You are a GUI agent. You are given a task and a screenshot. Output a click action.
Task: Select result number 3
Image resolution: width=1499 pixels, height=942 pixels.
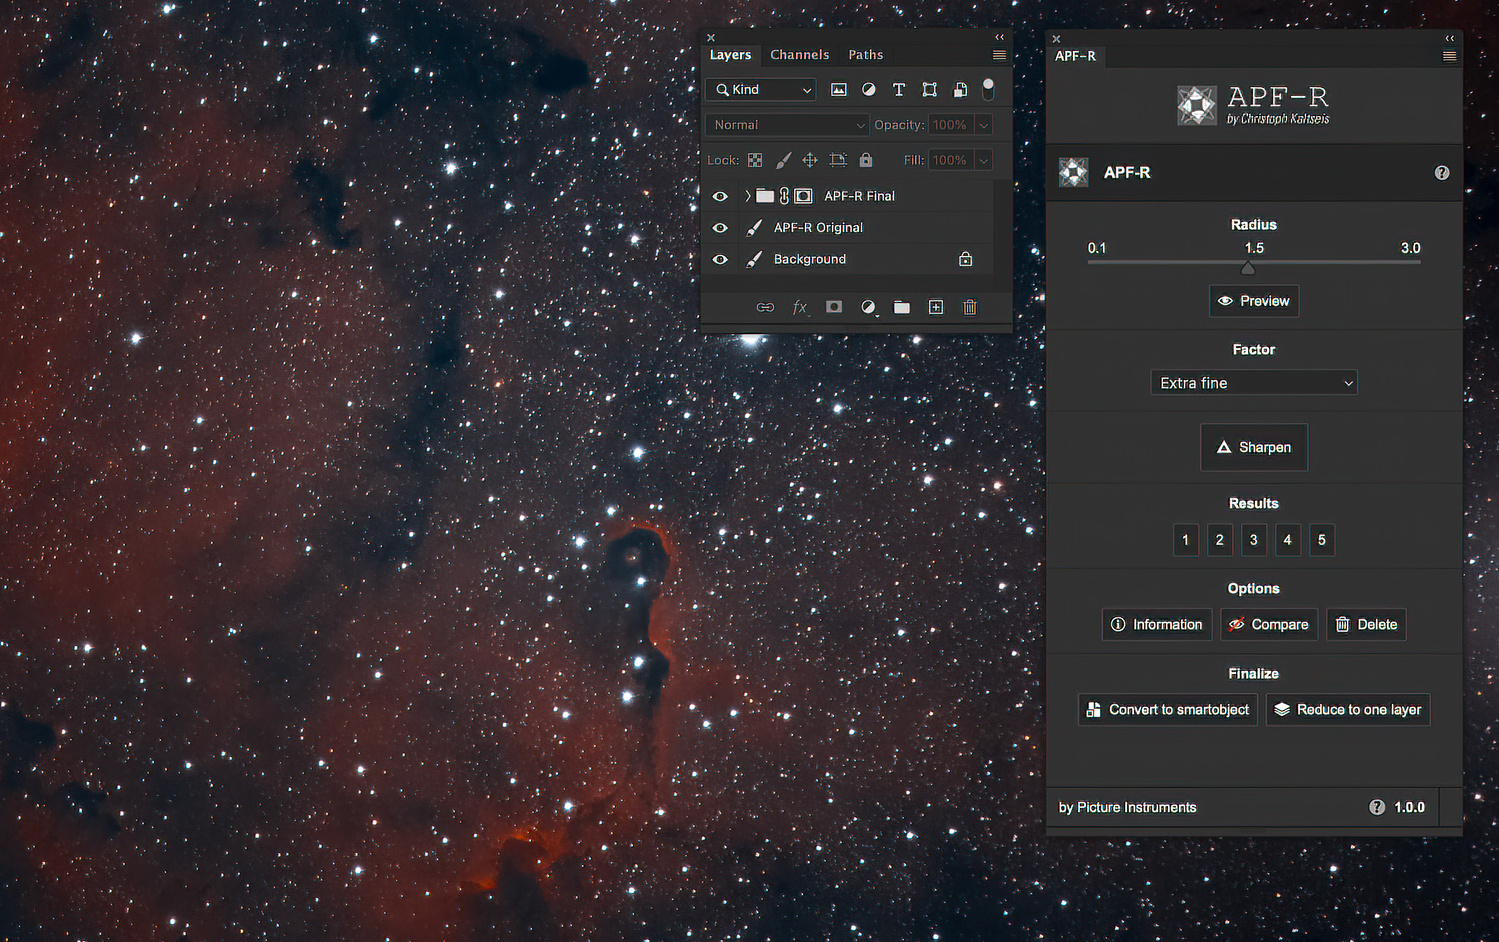pyautogui.click(x=1253, y=540)
